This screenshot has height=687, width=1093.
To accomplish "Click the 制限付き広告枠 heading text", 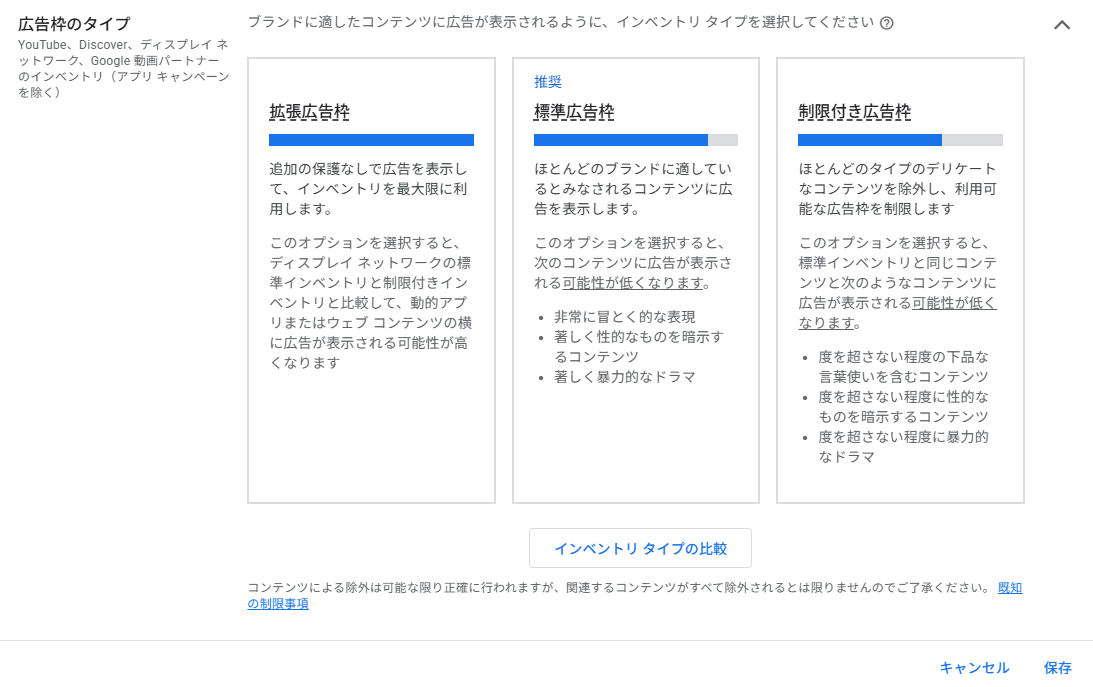I will click(x=854, y=112).
